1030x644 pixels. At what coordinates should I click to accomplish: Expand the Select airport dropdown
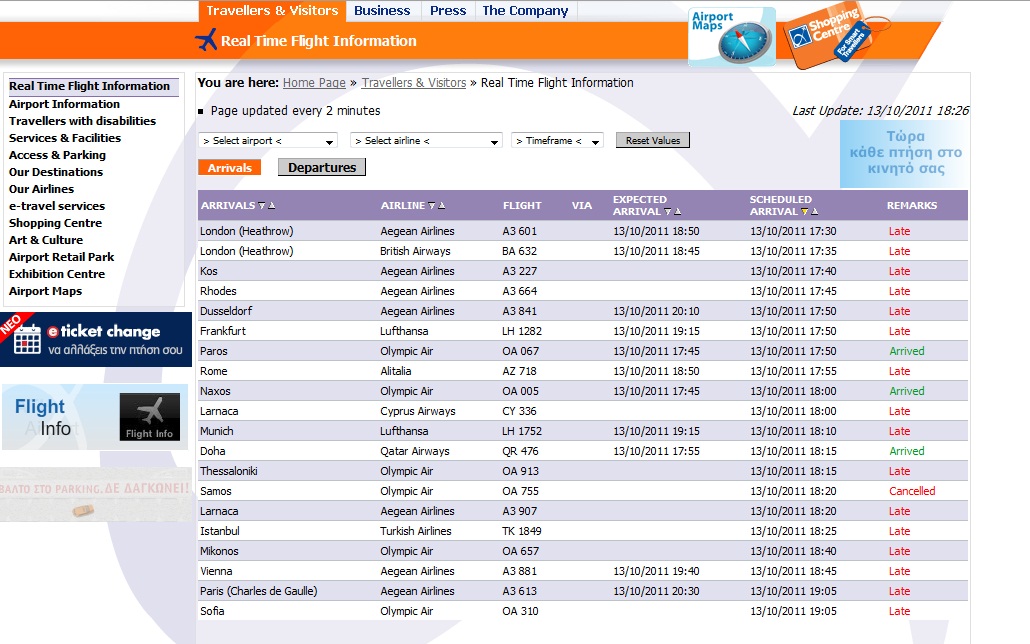pos(268,141)
